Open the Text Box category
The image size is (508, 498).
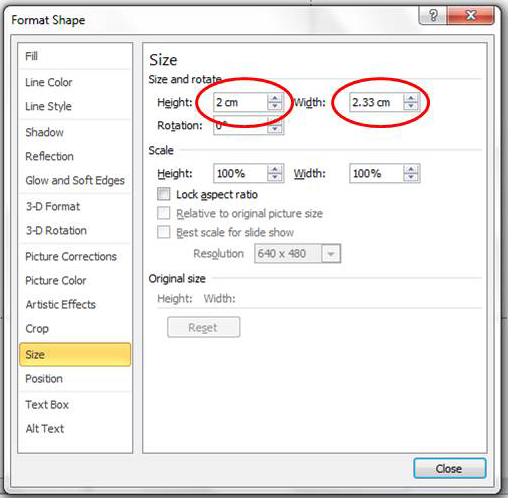(x=75, y=404)
